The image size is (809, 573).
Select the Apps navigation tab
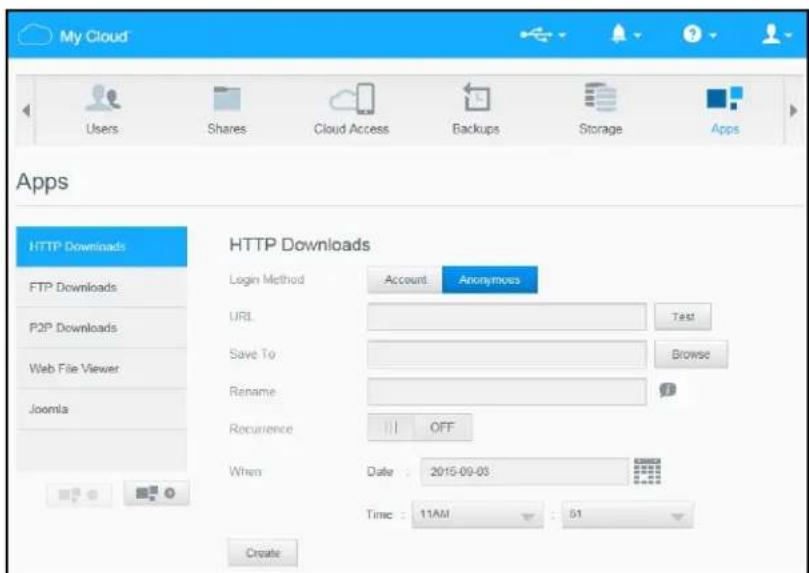coord(725,109)
